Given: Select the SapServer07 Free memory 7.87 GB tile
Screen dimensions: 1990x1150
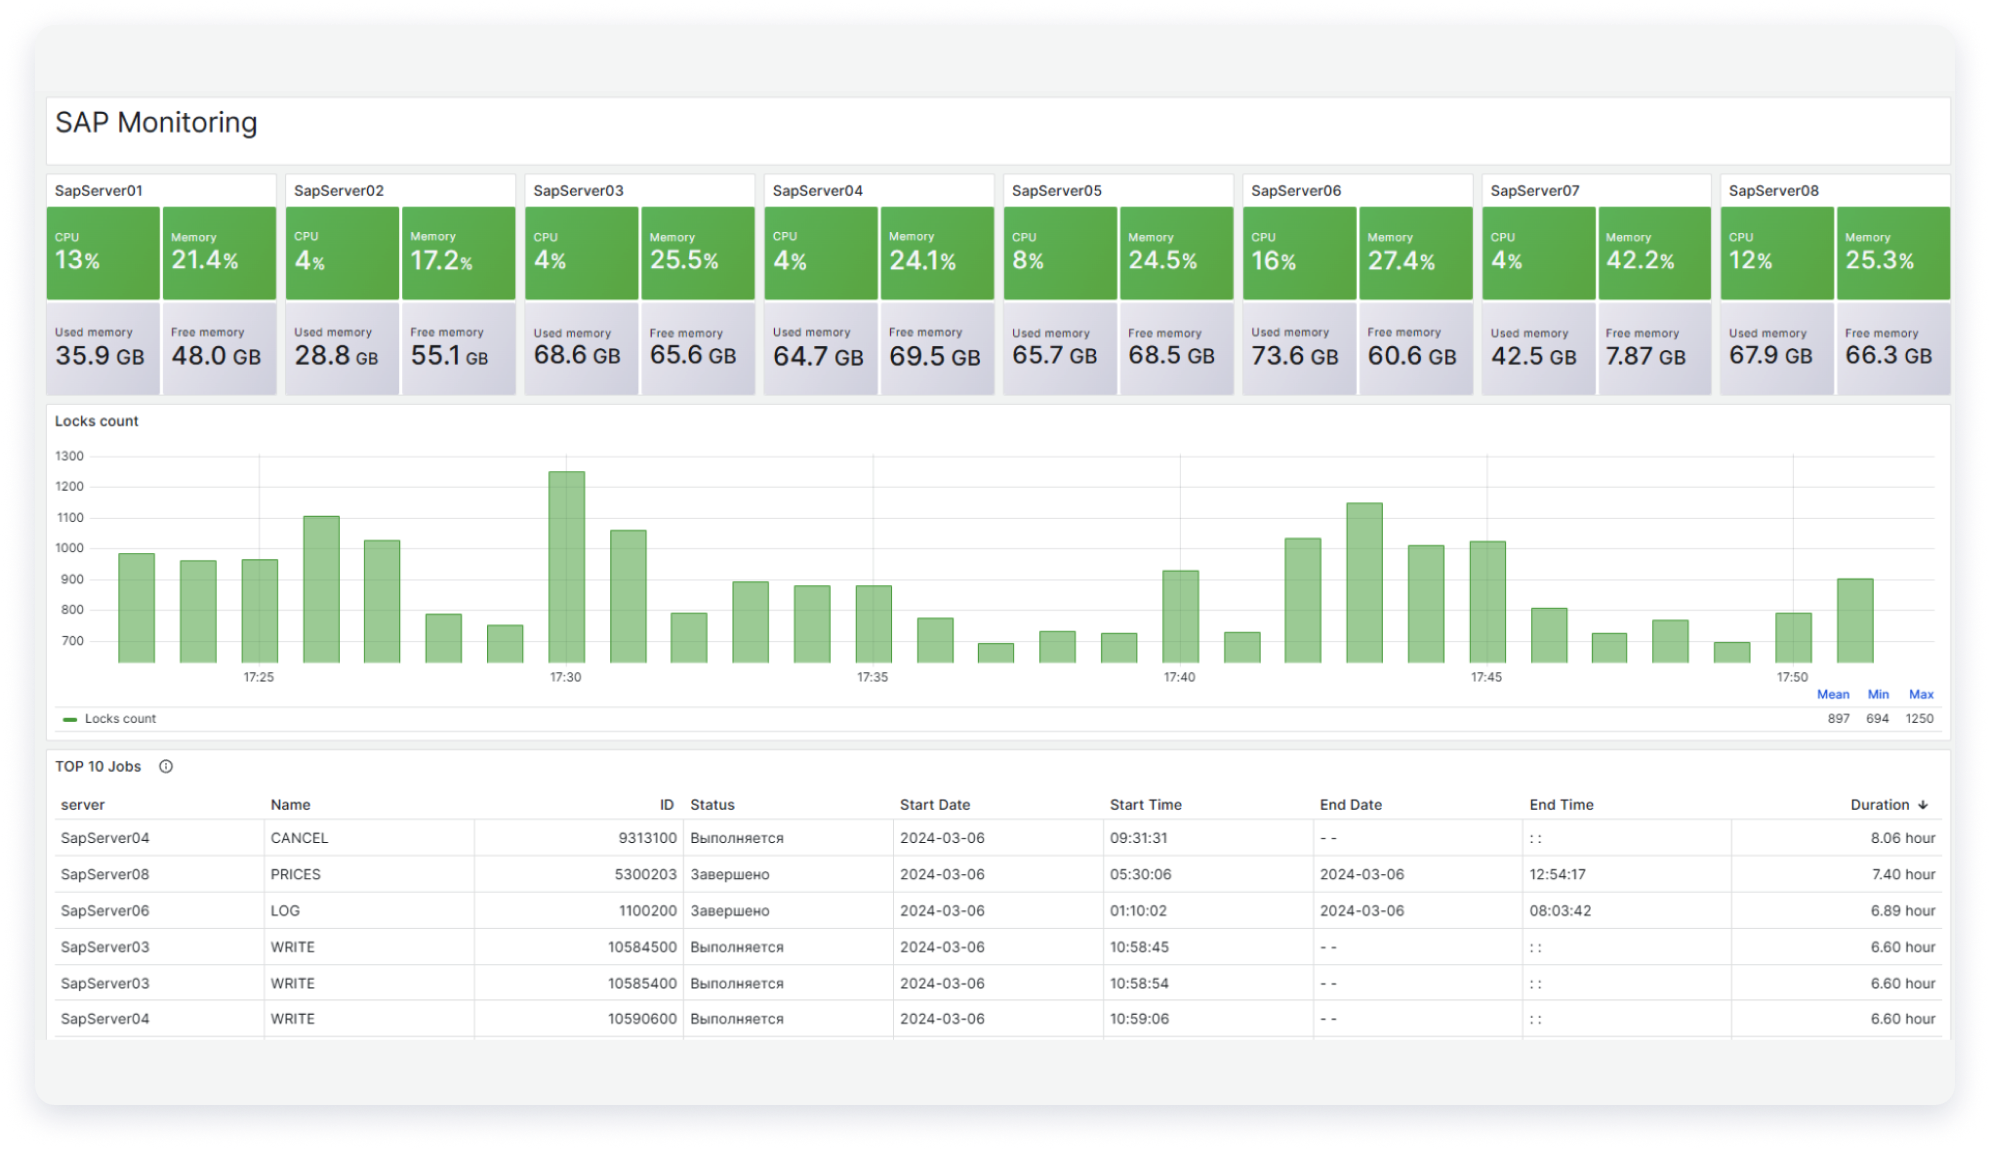Looking at the screenshot, I should click(1655, 348).
